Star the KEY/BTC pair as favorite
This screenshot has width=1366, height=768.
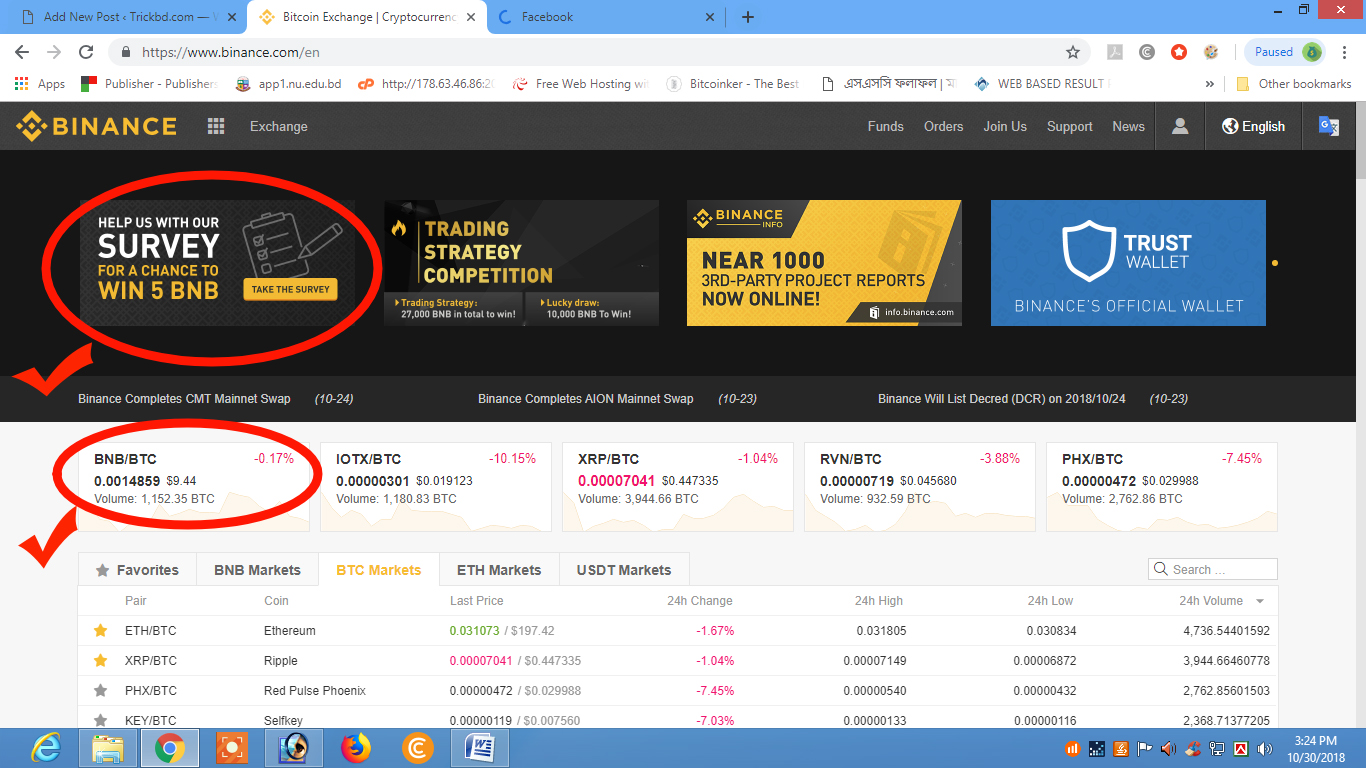tap(100, 719)
